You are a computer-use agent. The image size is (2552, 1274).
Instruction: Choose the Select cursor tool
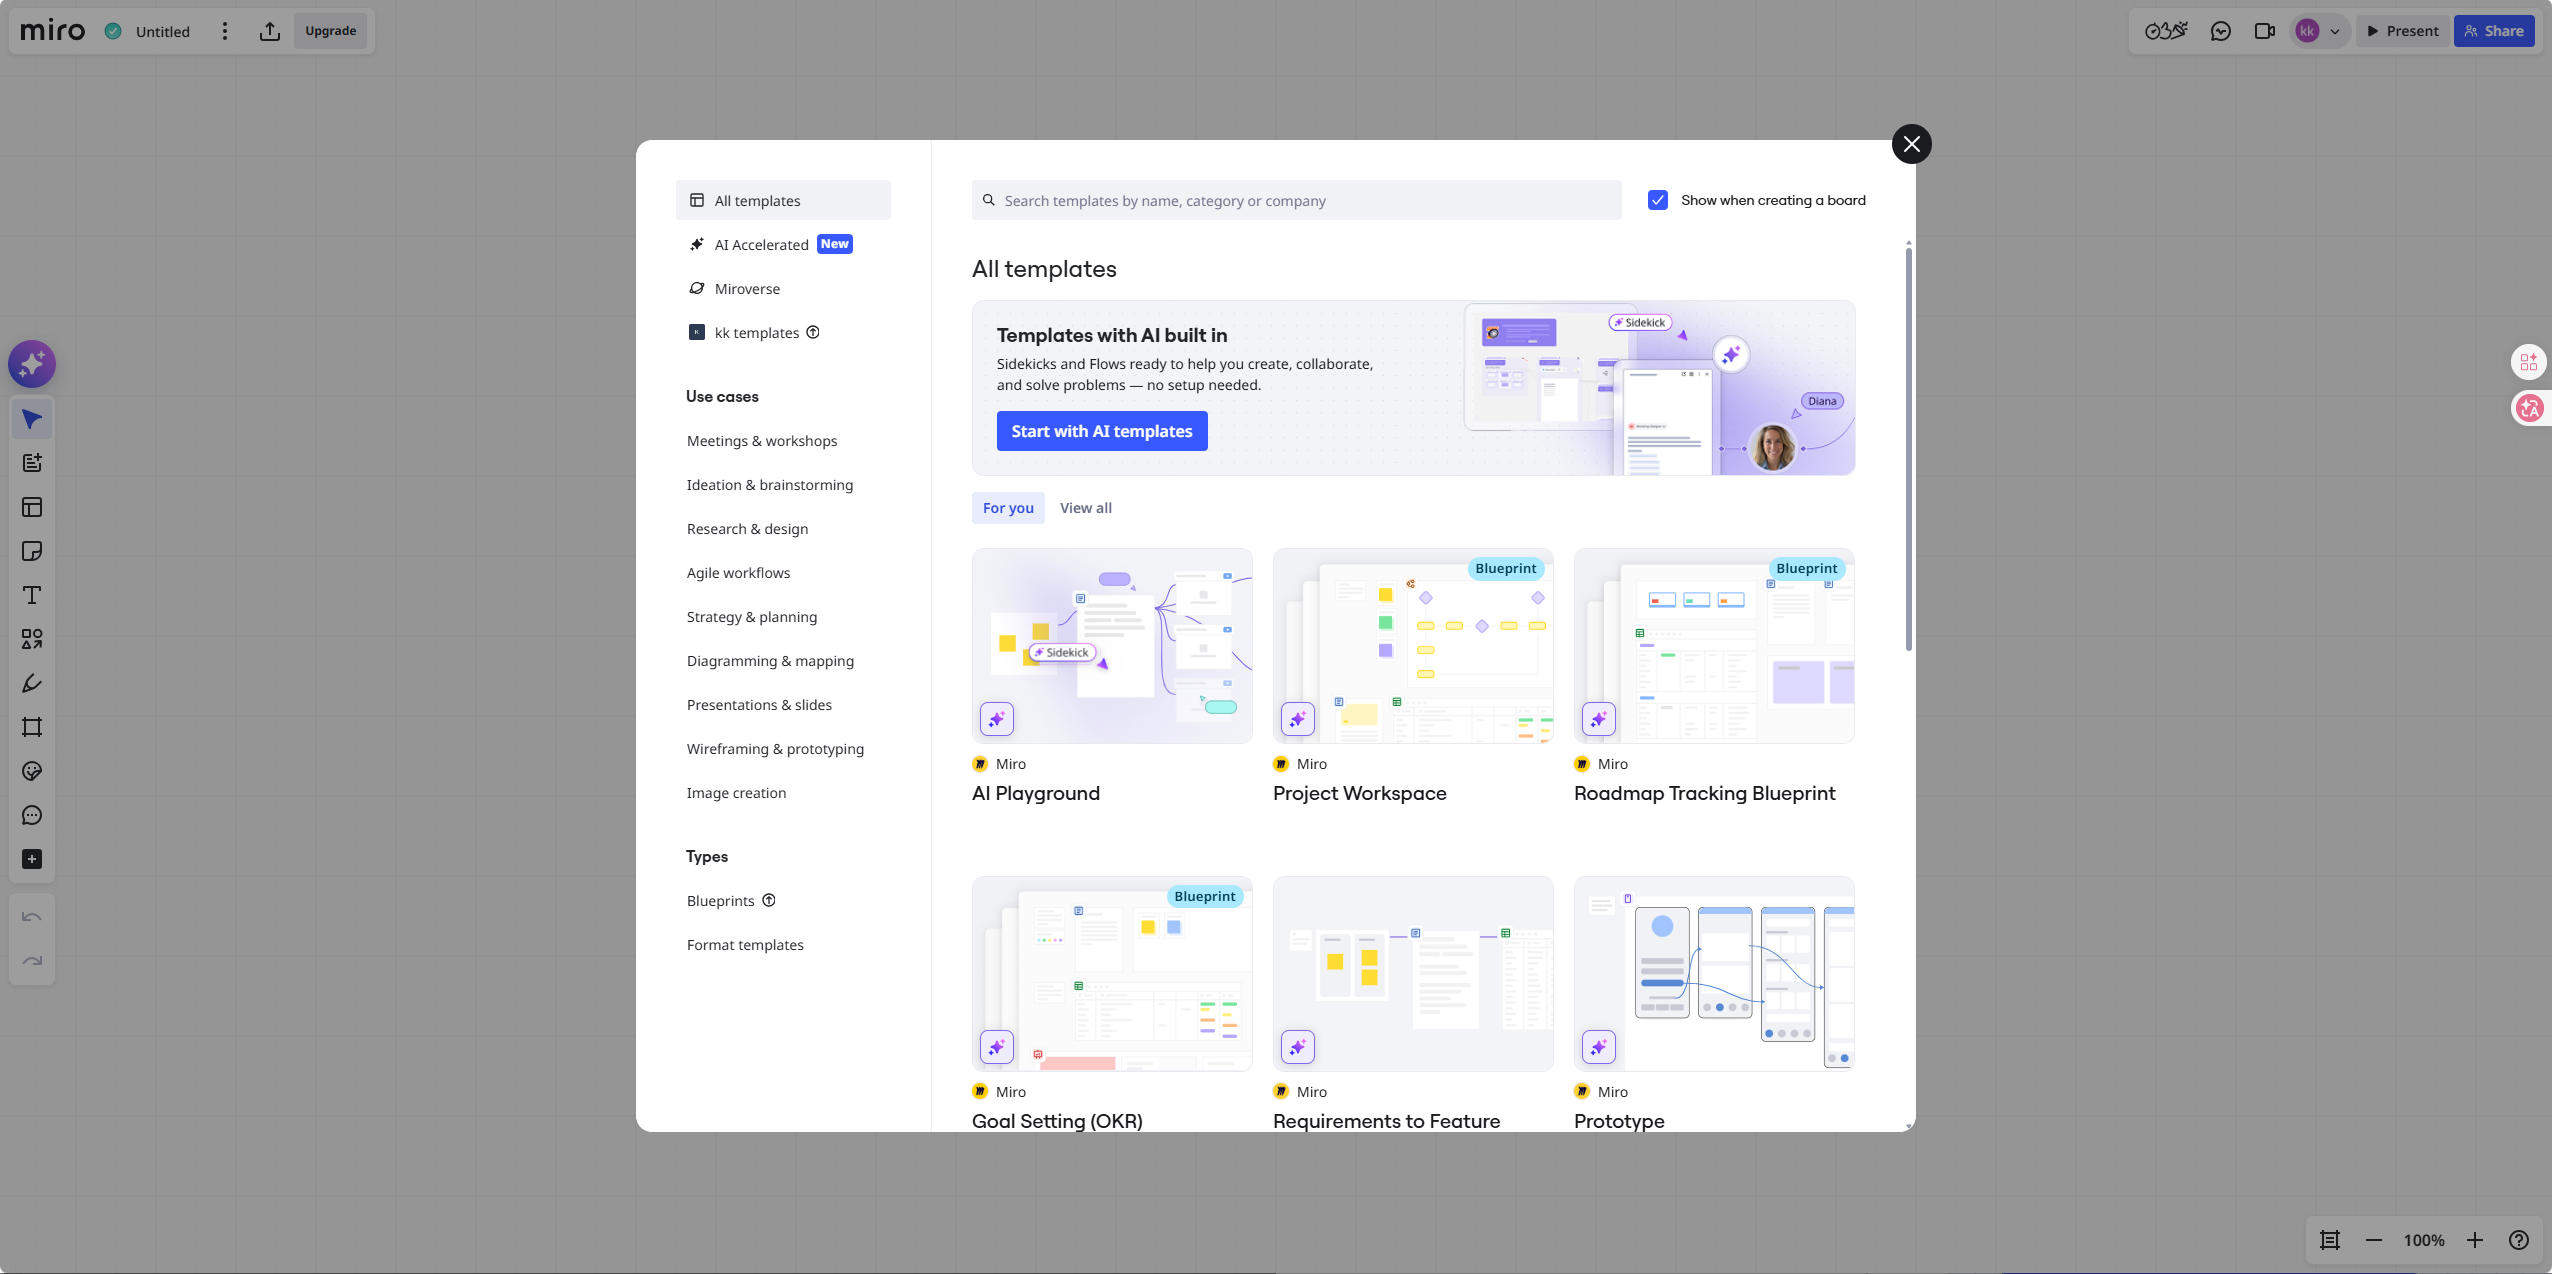32,419
